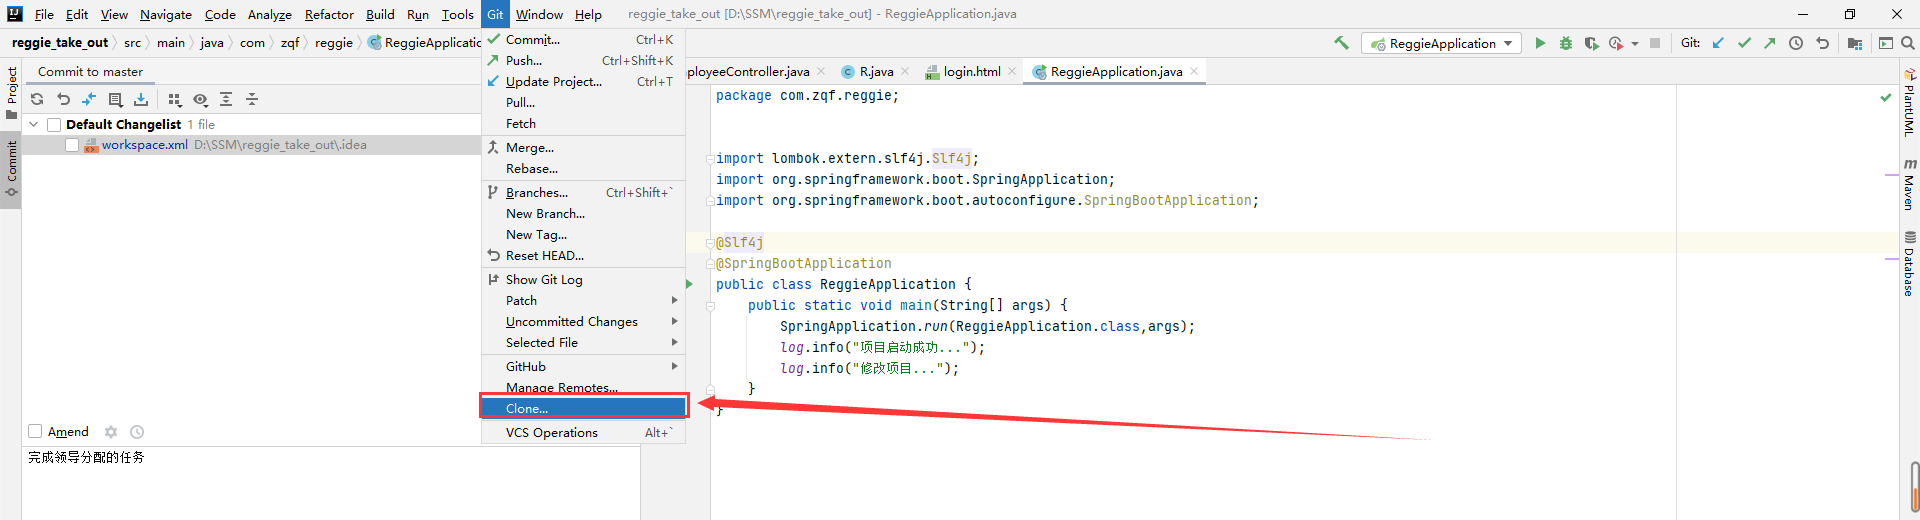Image resolution: width=1920 pixels, height=520 pixels.
Task: Select Update Project... in Git menu
Action: pyautogui.click(x=583, y=81)
